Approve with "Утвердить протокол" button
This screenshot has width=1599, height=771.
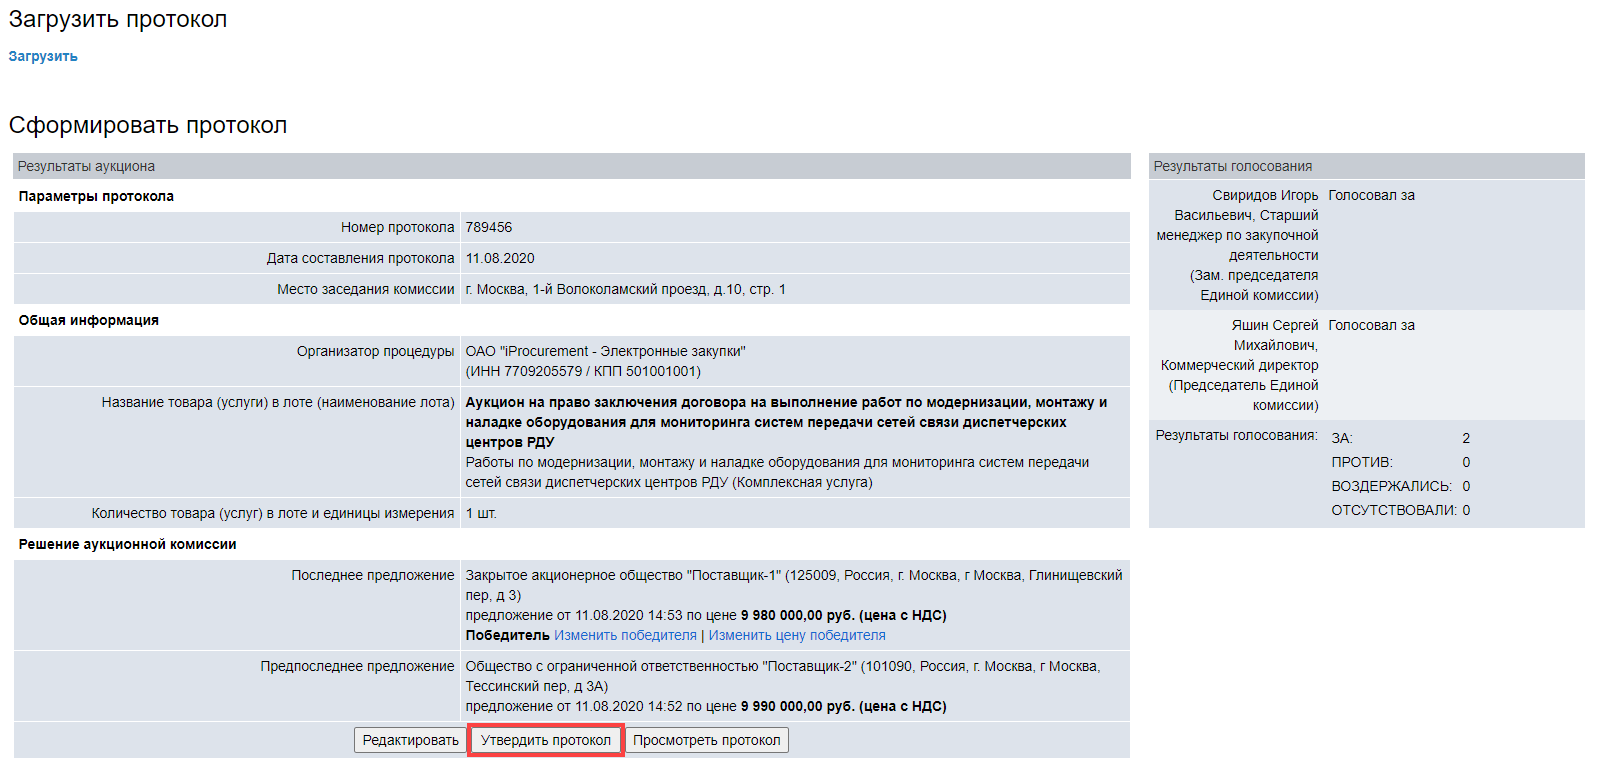click(x=546, y=740)
